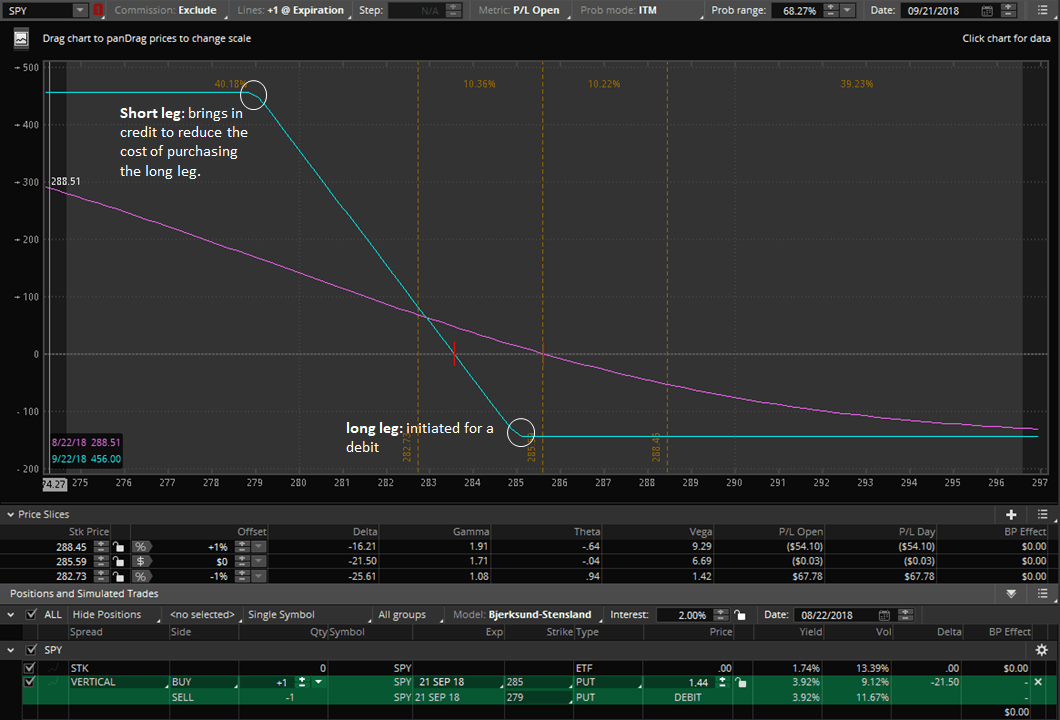Click the chart image icon above the graph

pos(21,39)
